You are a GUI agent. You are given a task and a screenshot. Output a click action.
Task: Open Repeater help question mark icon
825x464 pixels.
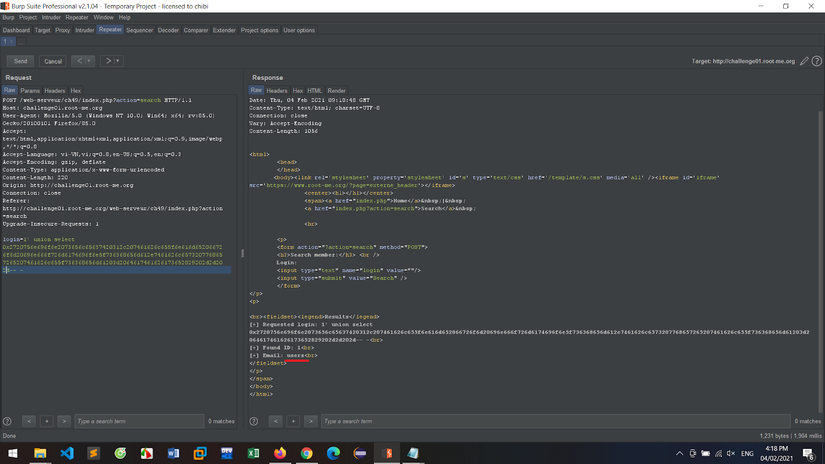point(817,61)
